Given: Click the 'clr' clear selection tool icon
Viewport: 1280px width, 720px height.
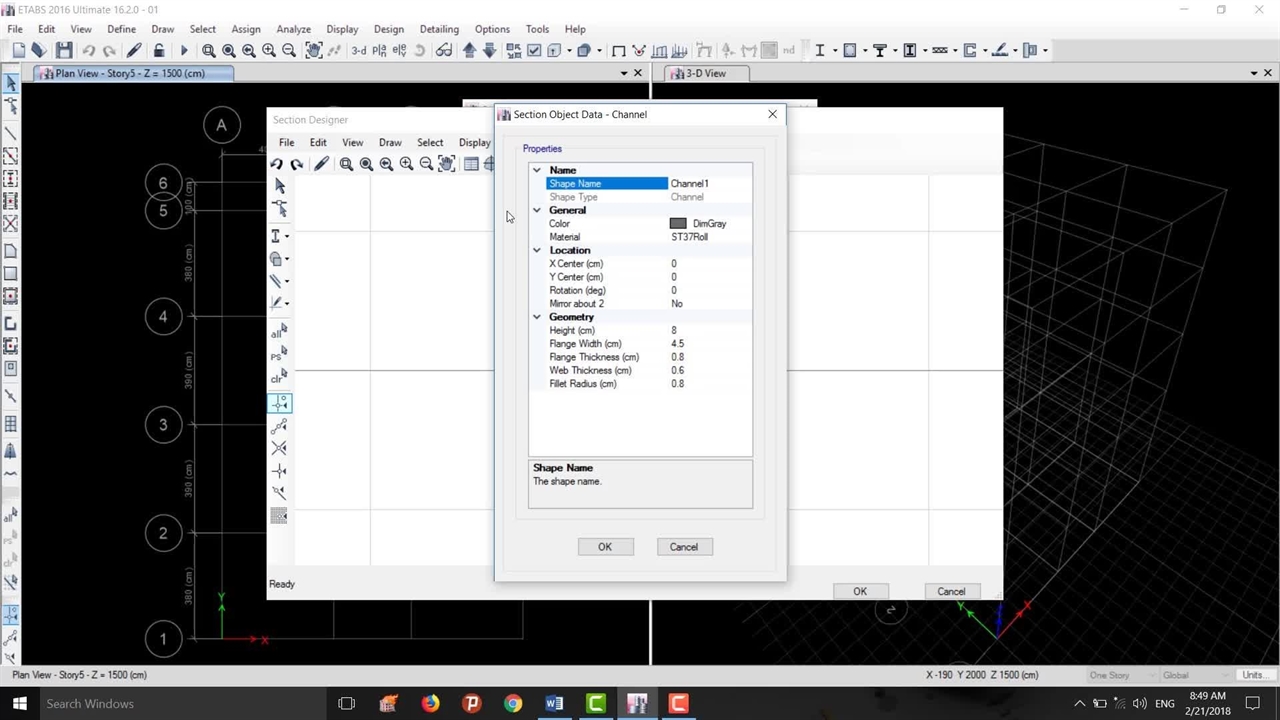Looking at the screenshot, I should point(278,377).
